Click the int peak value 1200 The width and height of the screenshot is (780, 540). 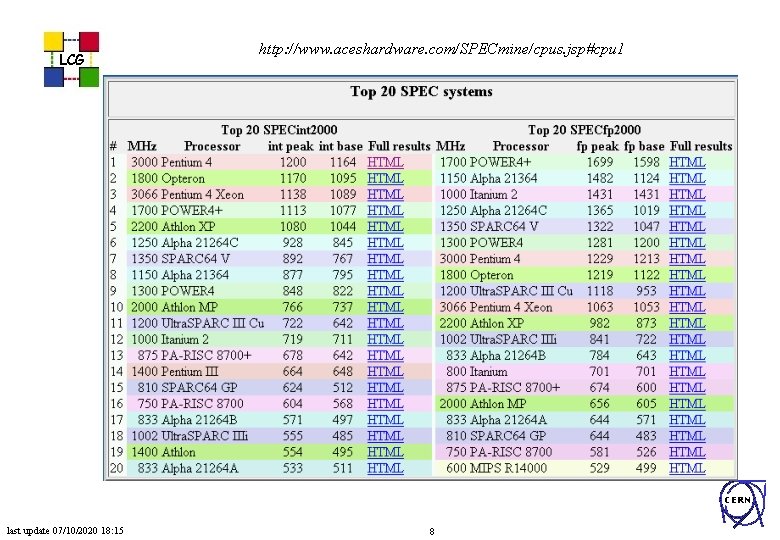pyautogui.click(x=293, y=162)
